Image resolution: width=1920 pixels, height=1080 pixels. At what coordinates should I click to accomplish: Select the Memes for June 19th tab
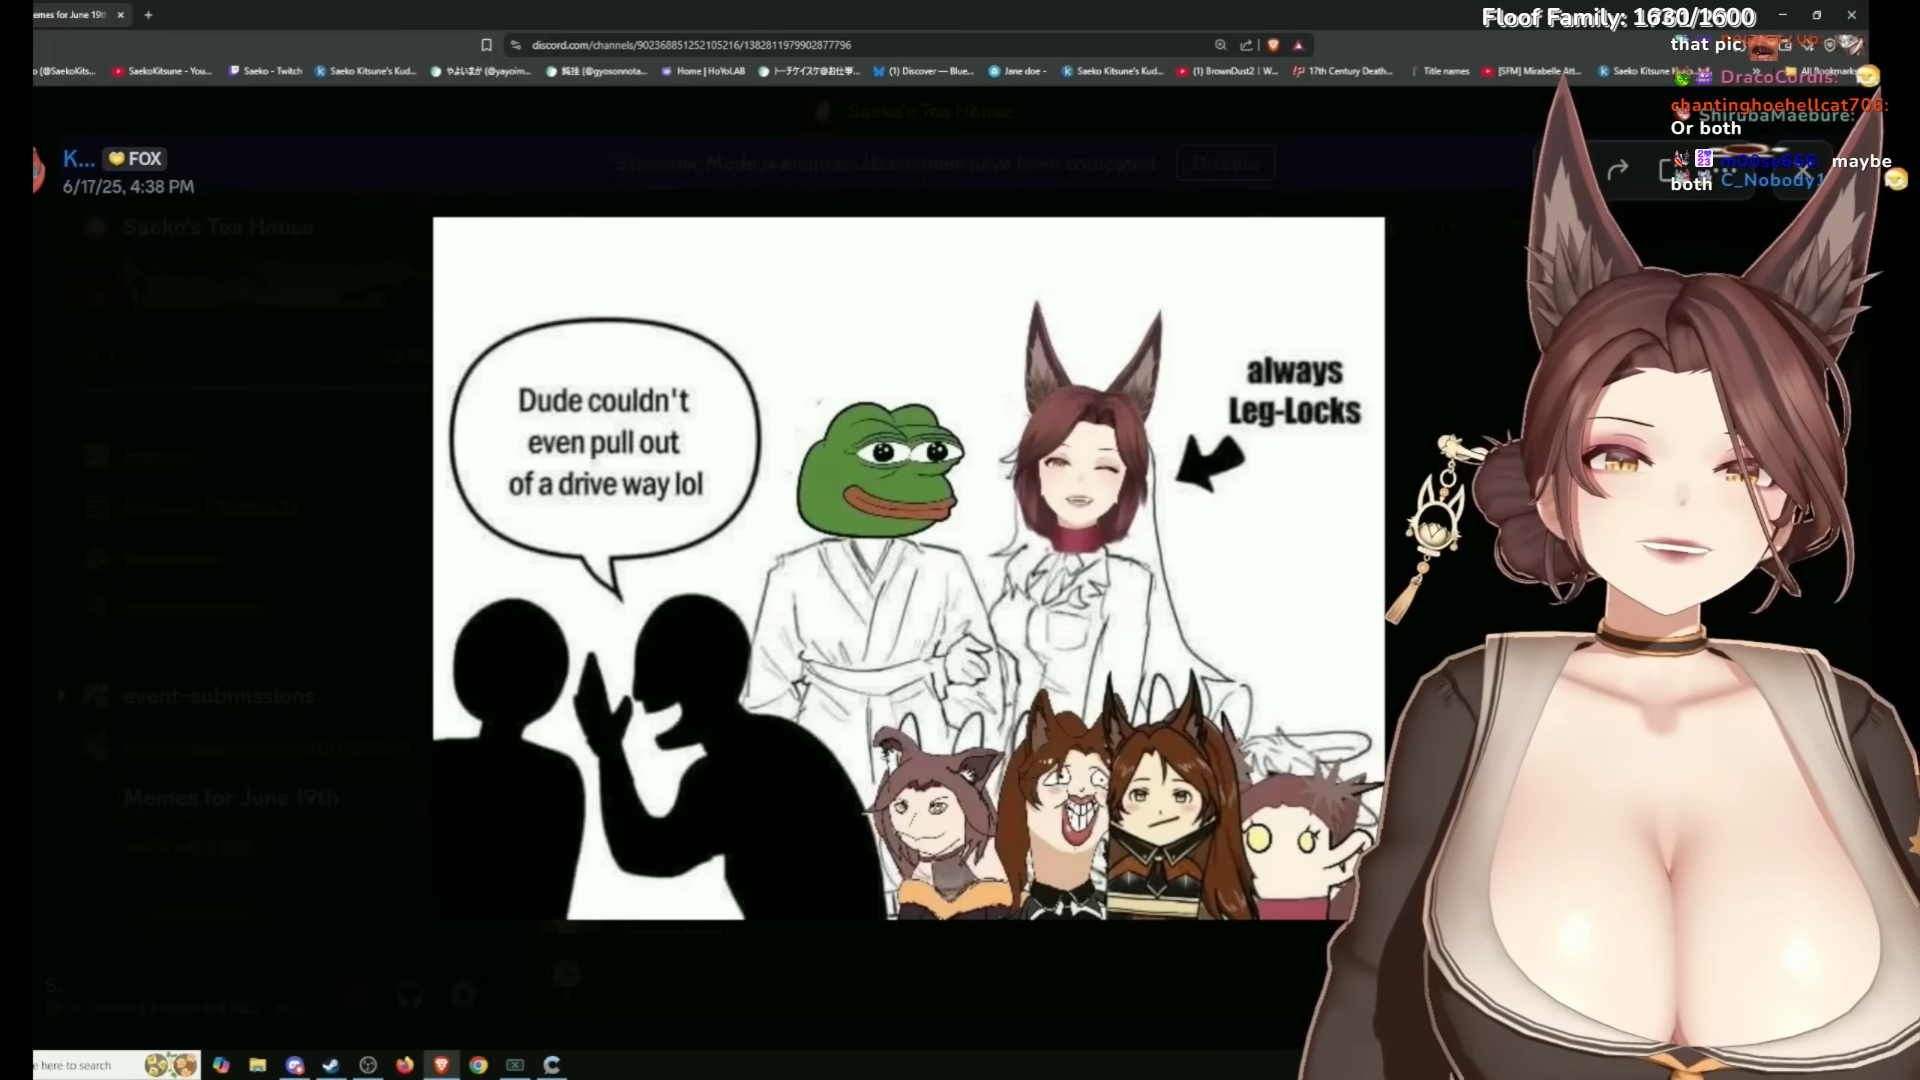tap(70, 15)
